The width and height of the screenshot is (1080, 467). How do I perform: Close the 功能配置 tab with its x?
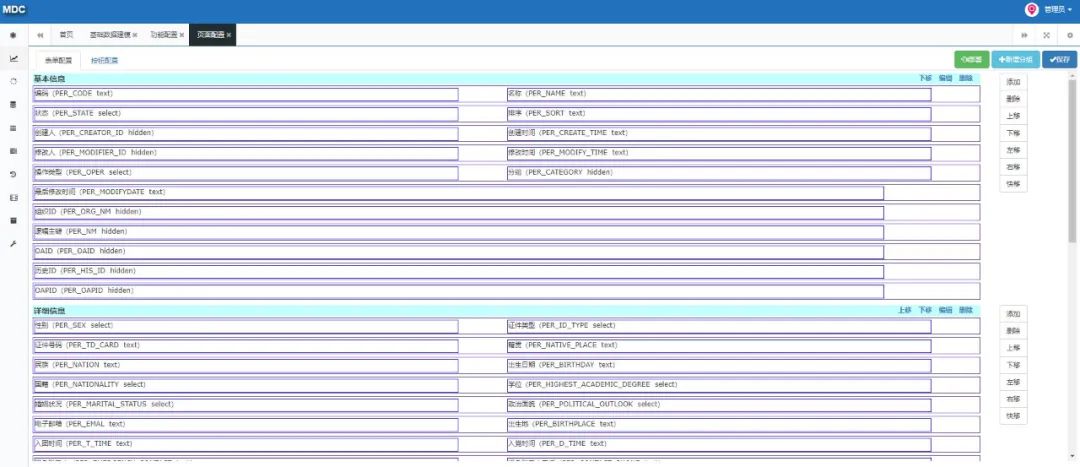(182, 35)
